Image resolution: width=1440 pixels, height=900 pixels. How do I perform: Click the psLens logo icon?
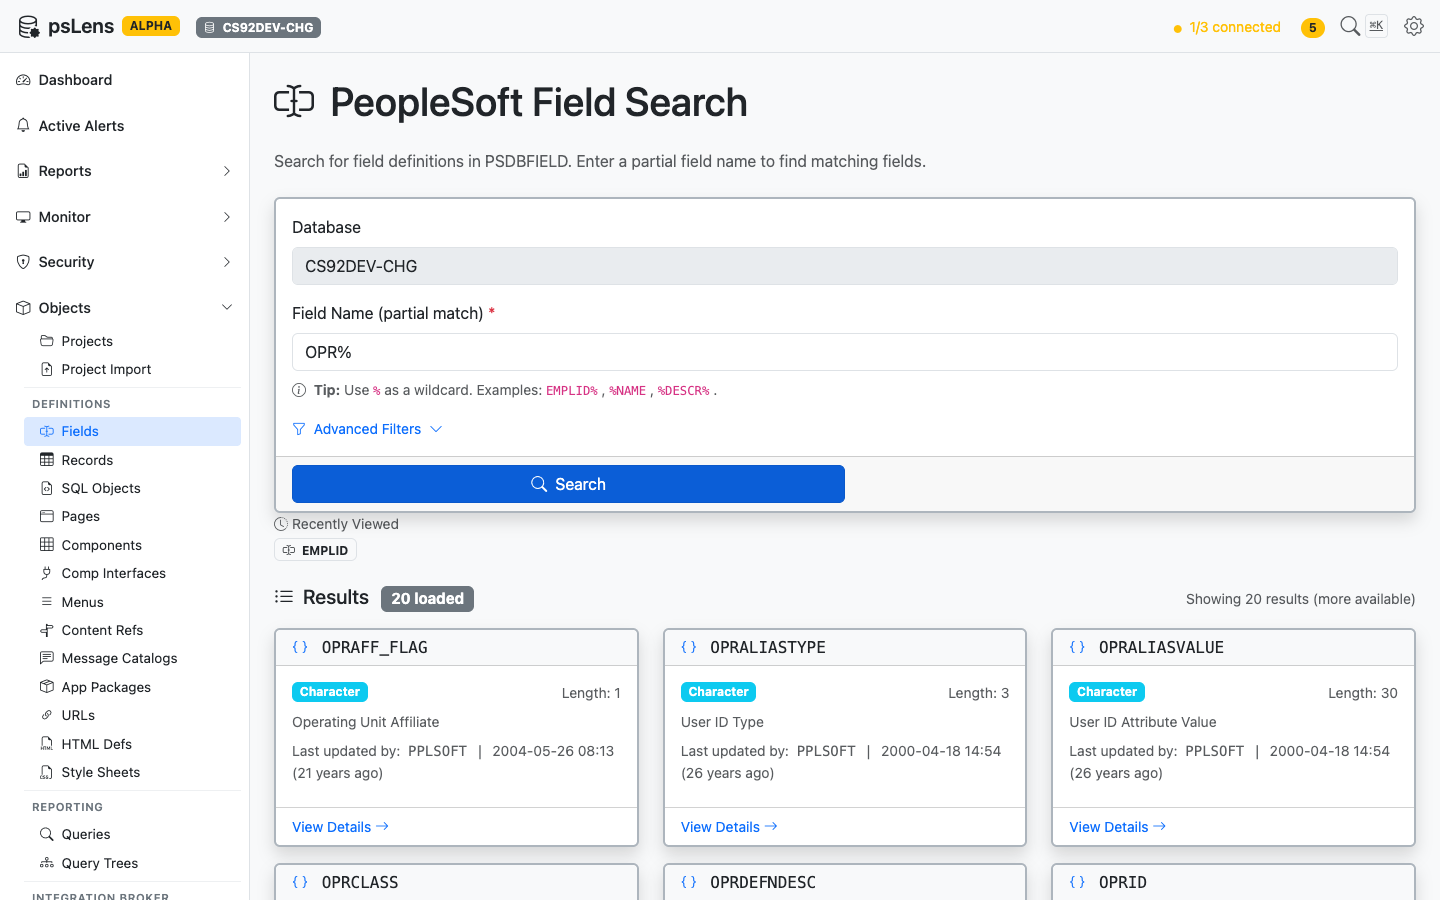pyautogui.click(x=29, y=27)
